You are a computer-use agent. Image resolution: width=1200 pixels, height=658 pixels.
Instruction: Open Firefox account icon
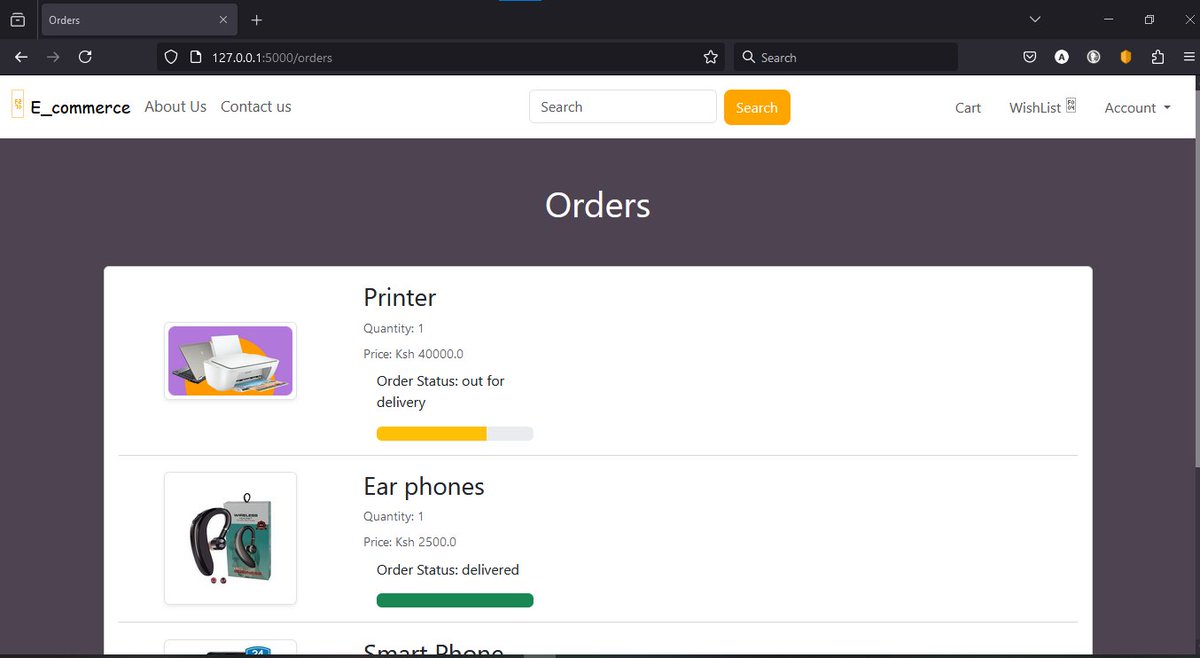(x=1062, y=57)
